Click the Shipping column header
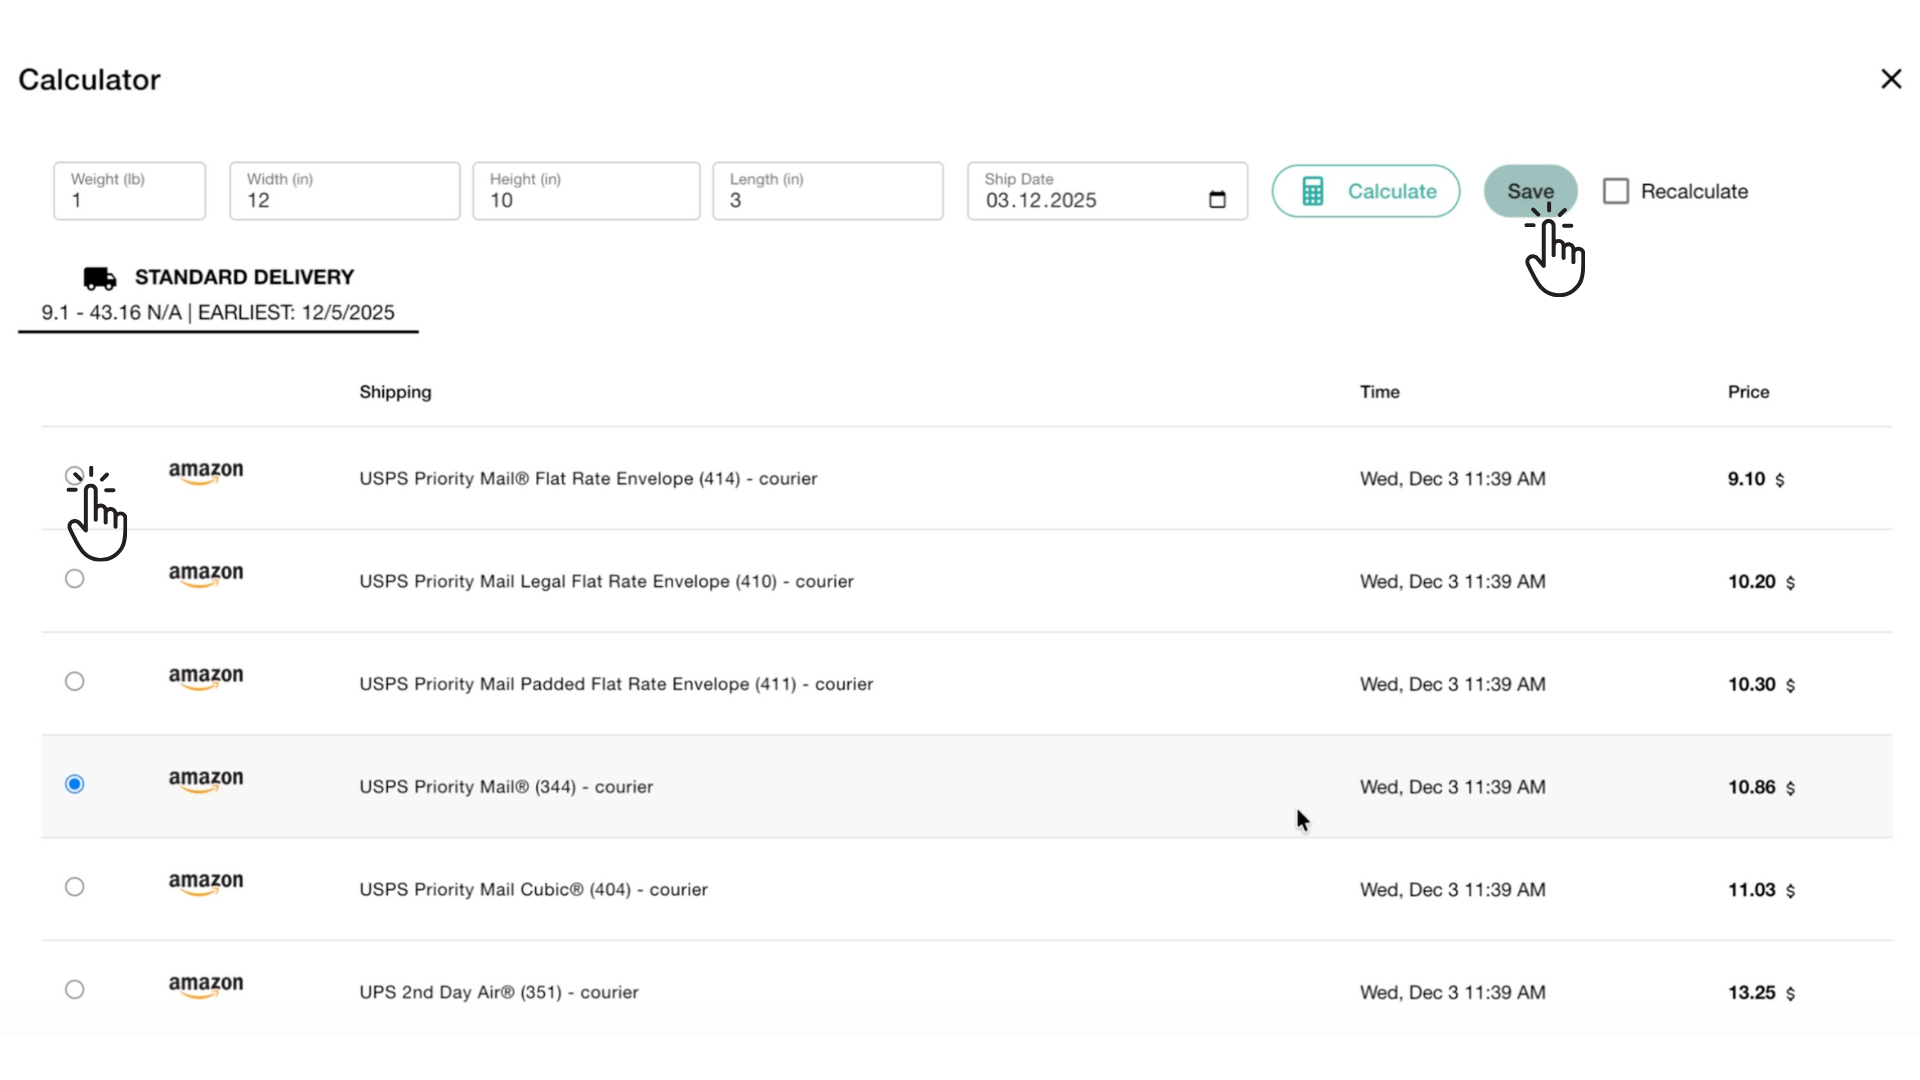 [395, 392]
